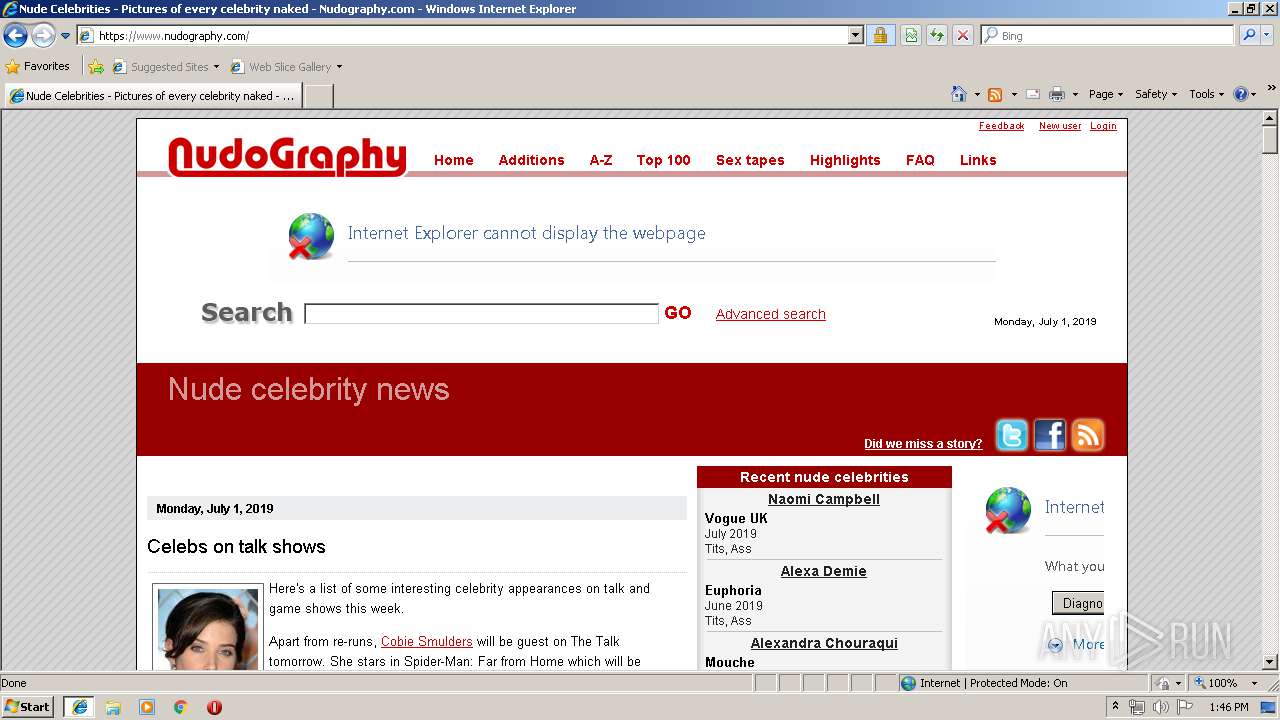The width and height of the screenshot is (1280, 720).
Task: Open the Home navigation link
Action: [454, 160]
